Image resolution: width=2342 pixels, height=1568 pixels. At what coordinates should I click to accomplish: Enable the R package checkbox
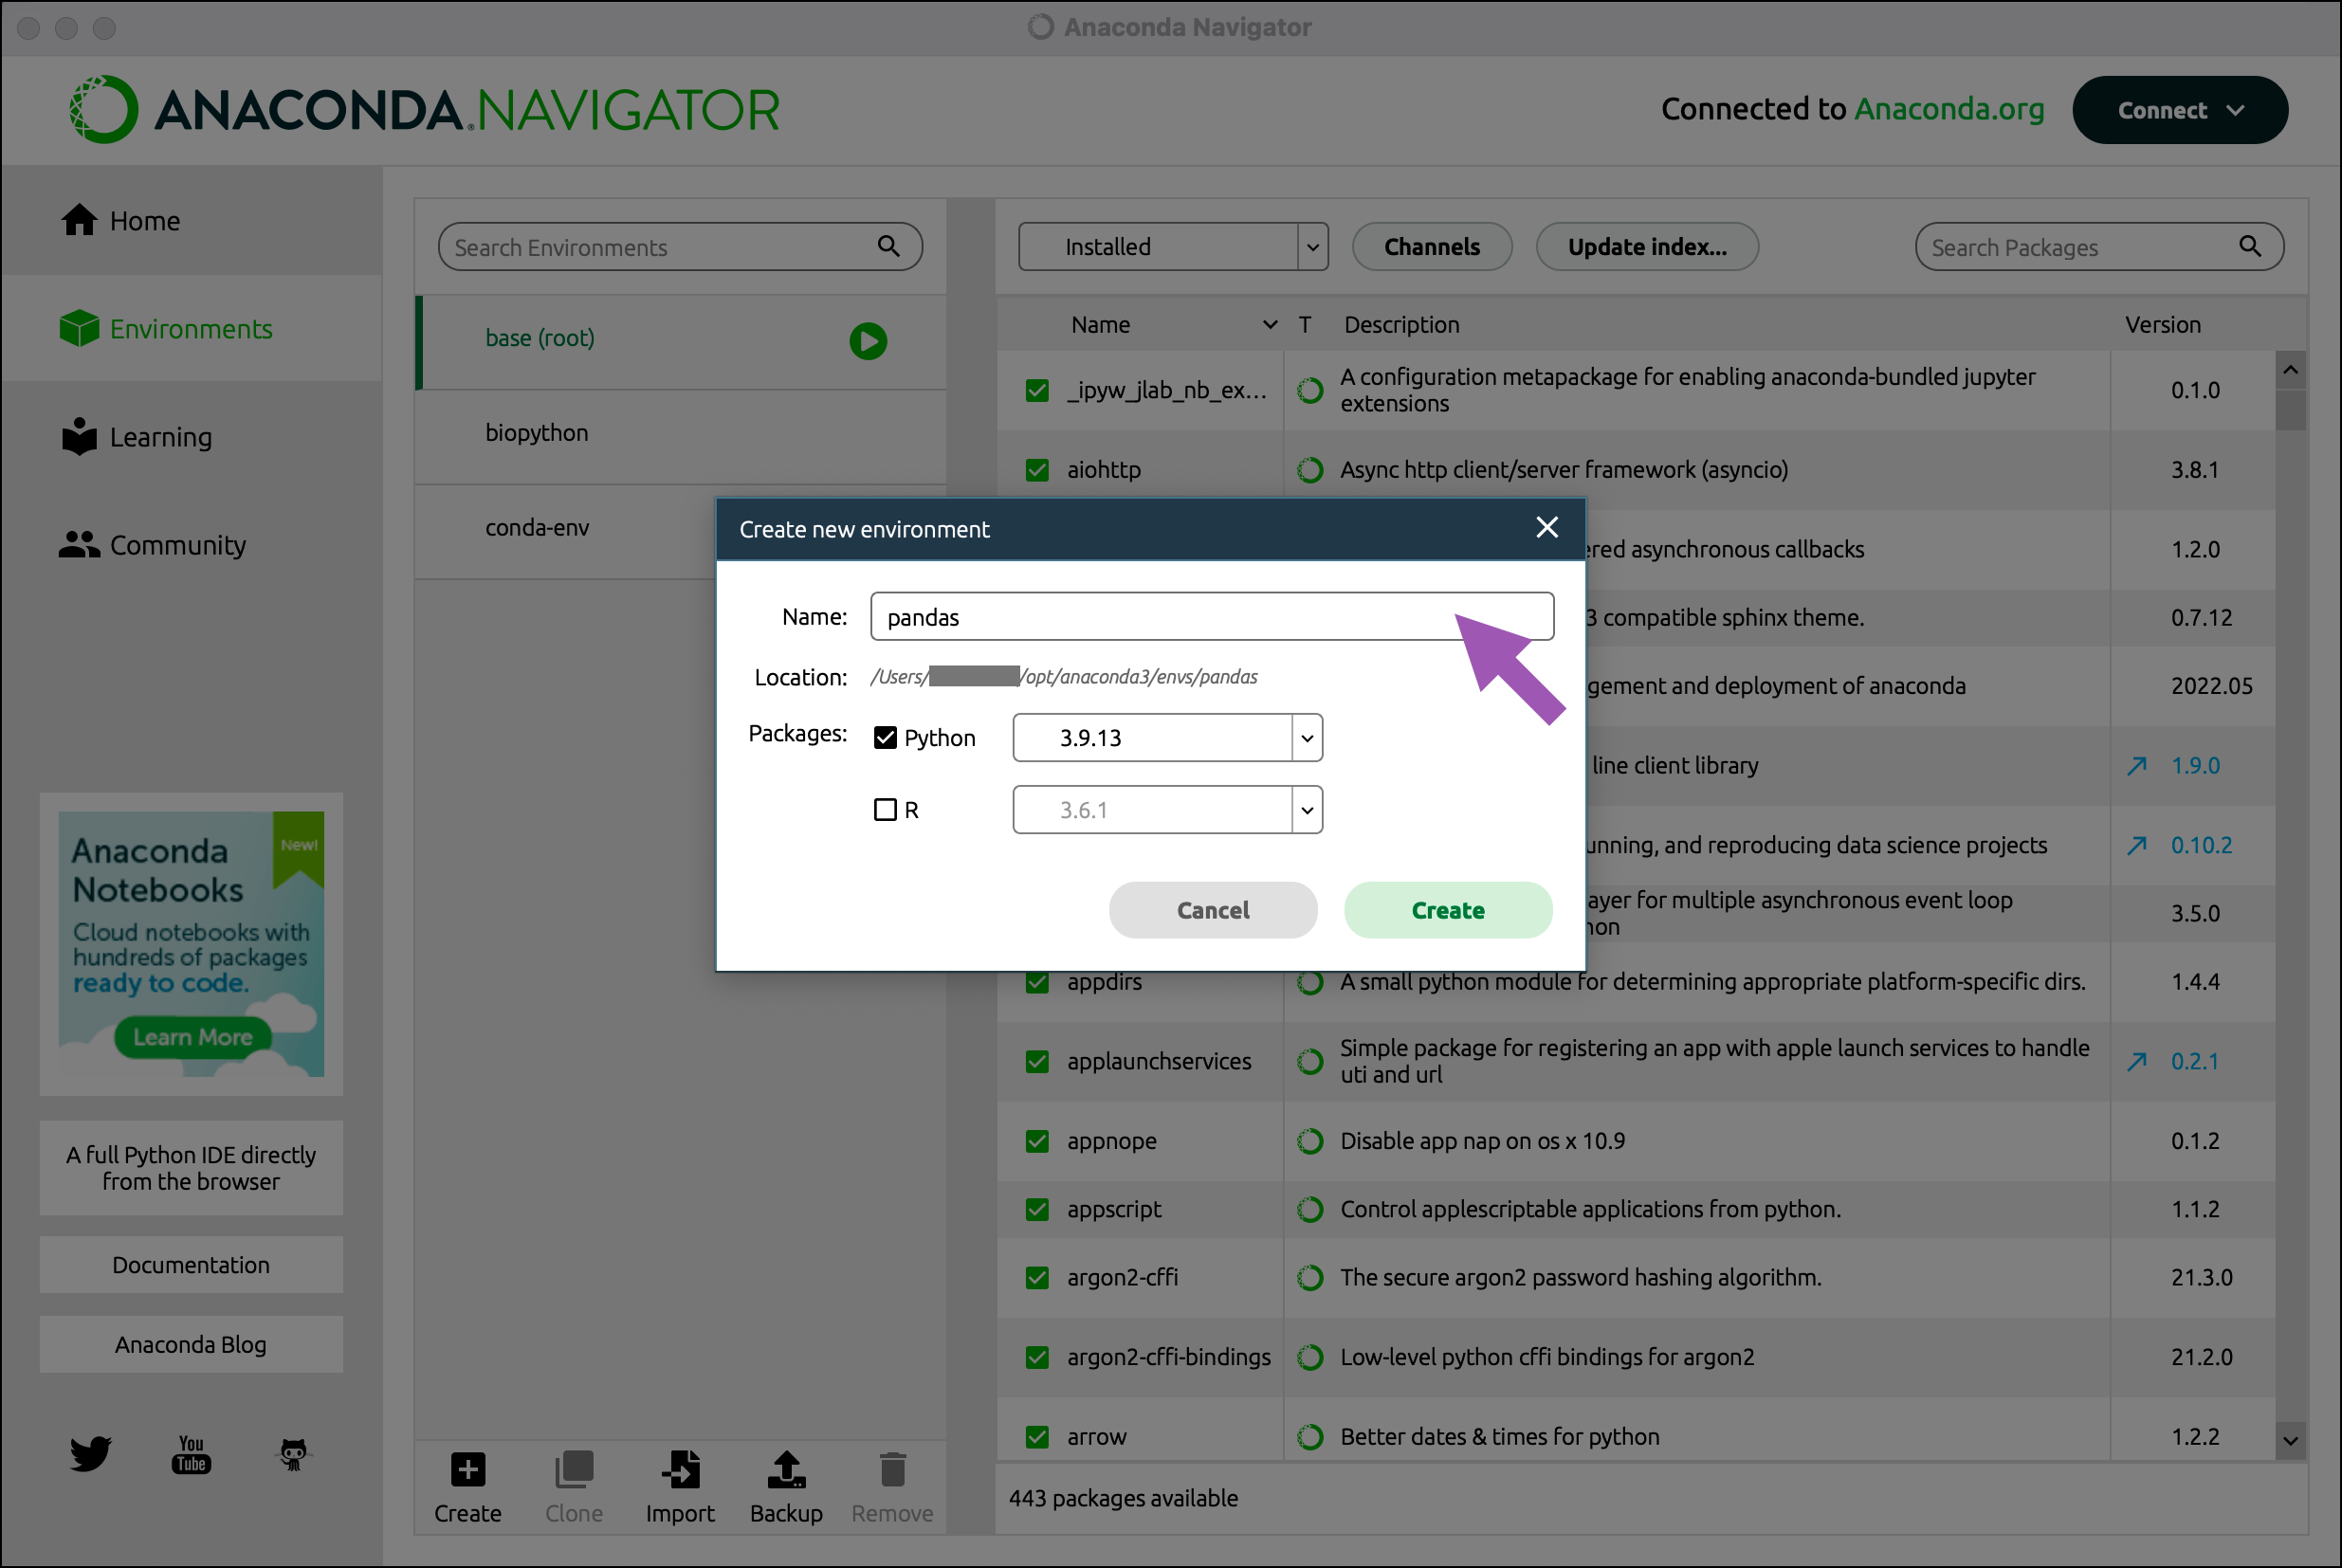(885, 809)
